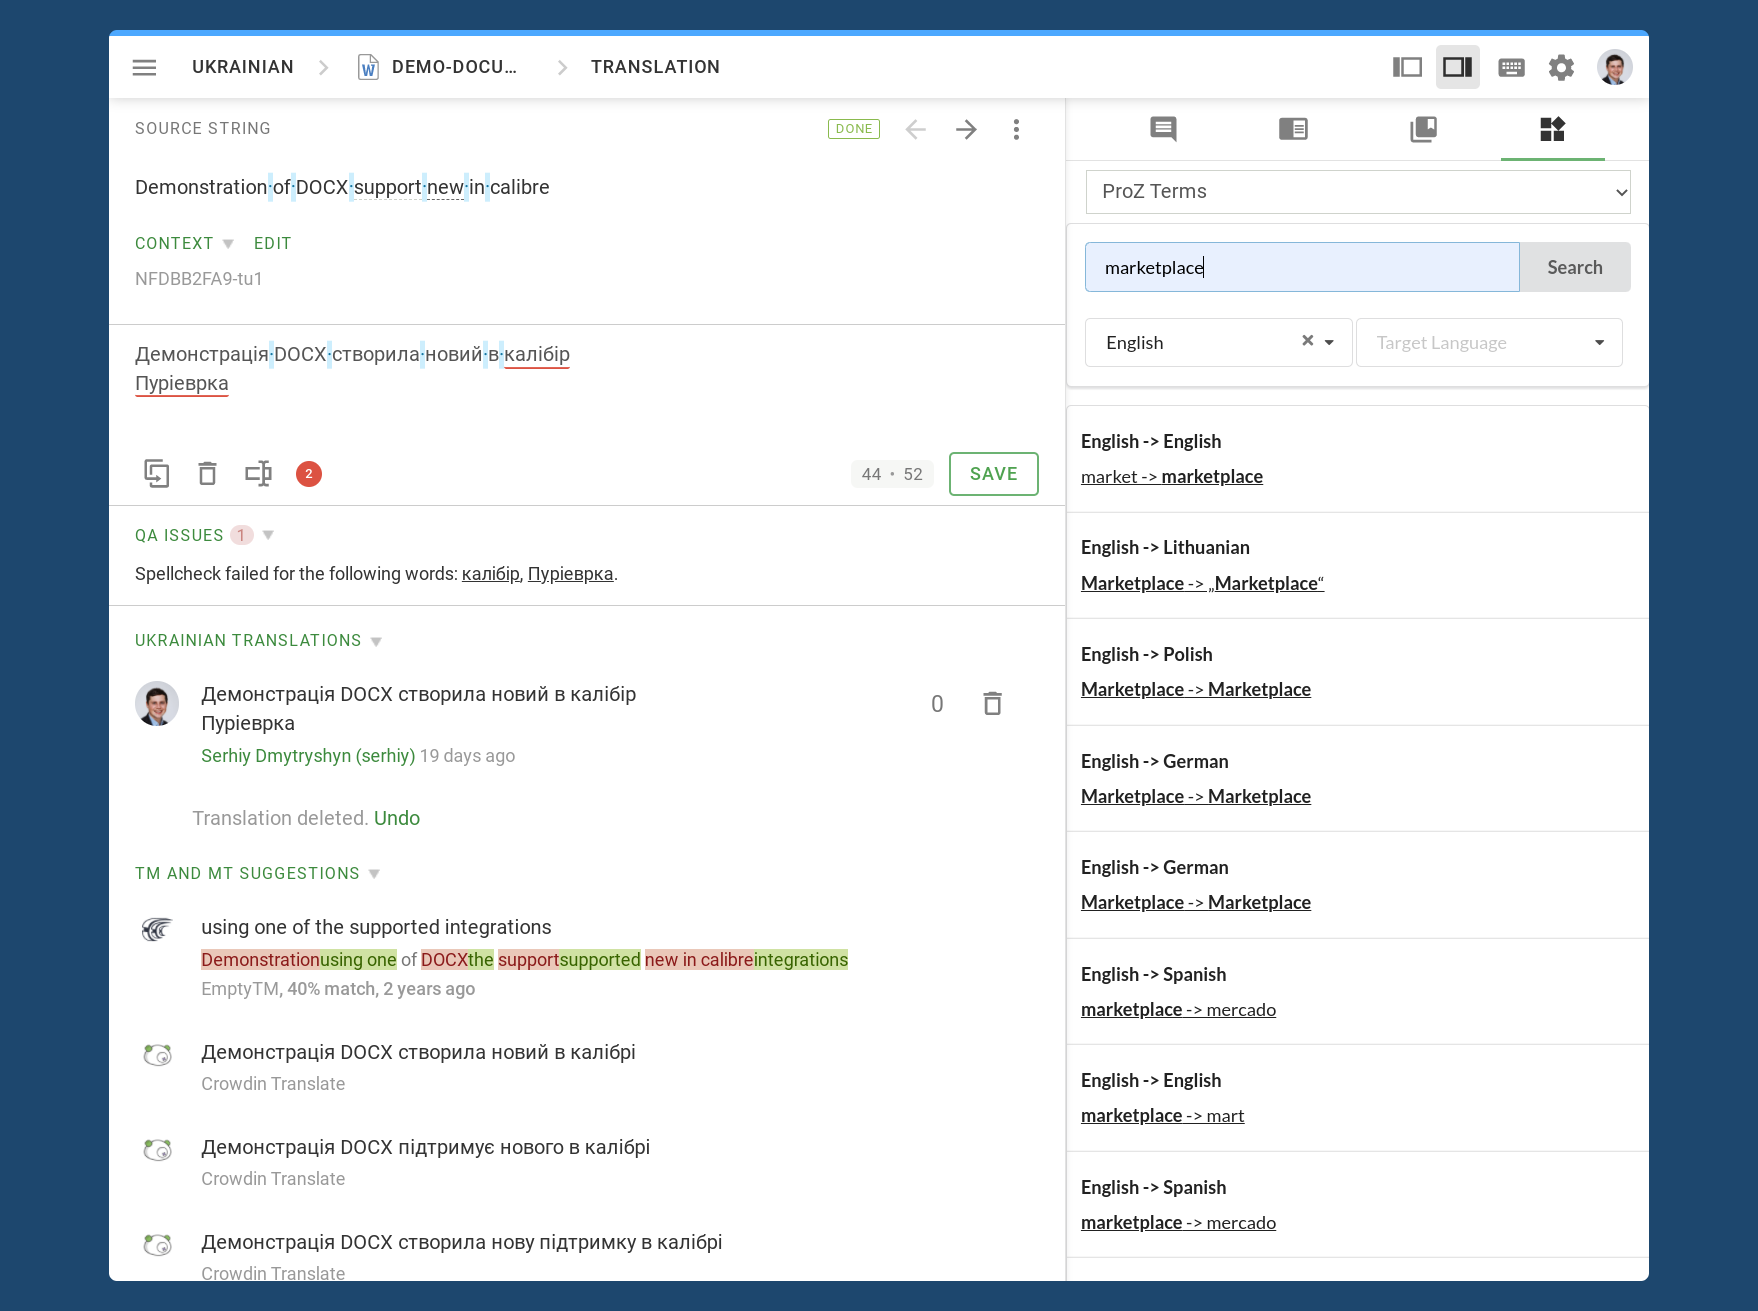Screen dimensions: 1758x1311
Task: Open editor settings gear
Action: coord(1561,67)
